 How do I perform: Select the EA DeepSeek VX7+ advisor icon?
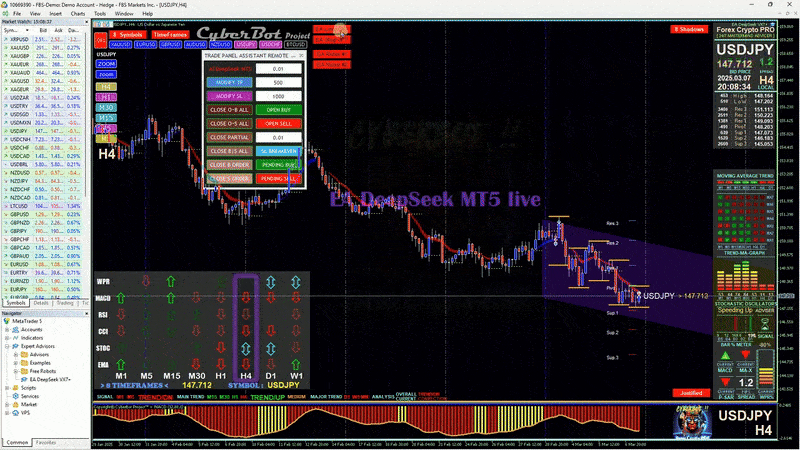click(x=23, y=380)
